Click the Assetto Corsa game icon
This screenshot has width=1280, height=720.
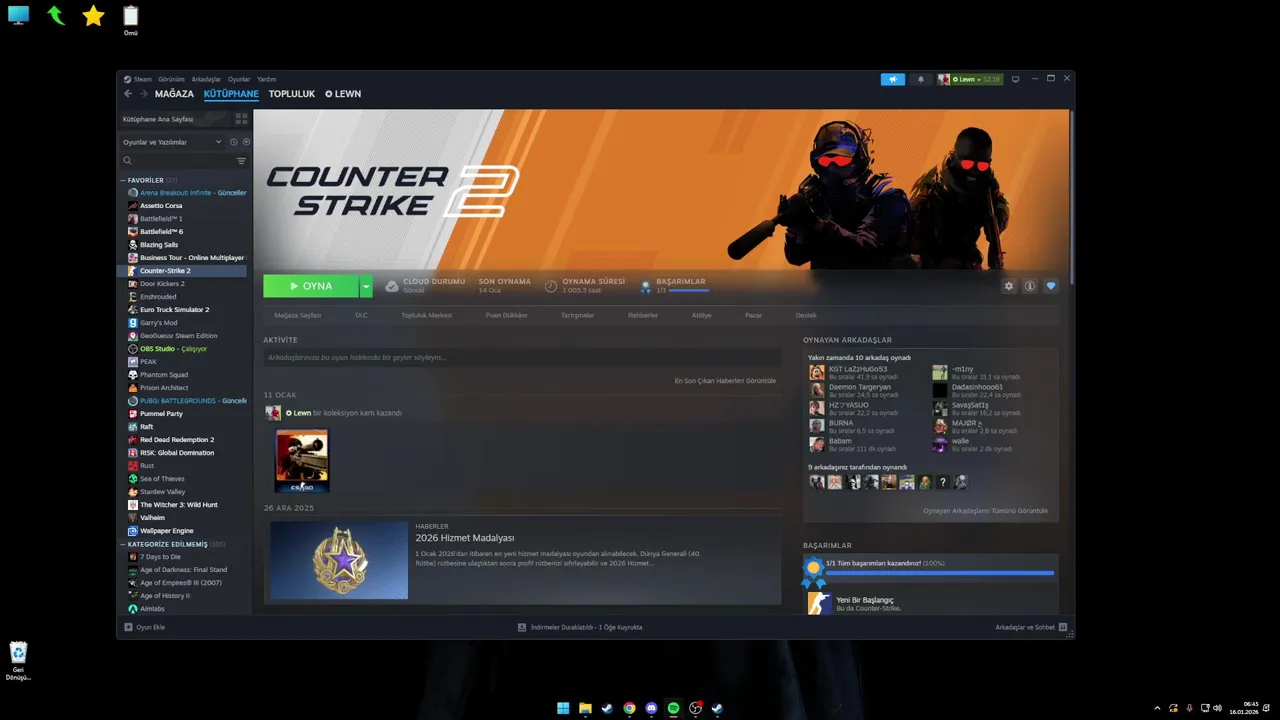pos(133,206)
